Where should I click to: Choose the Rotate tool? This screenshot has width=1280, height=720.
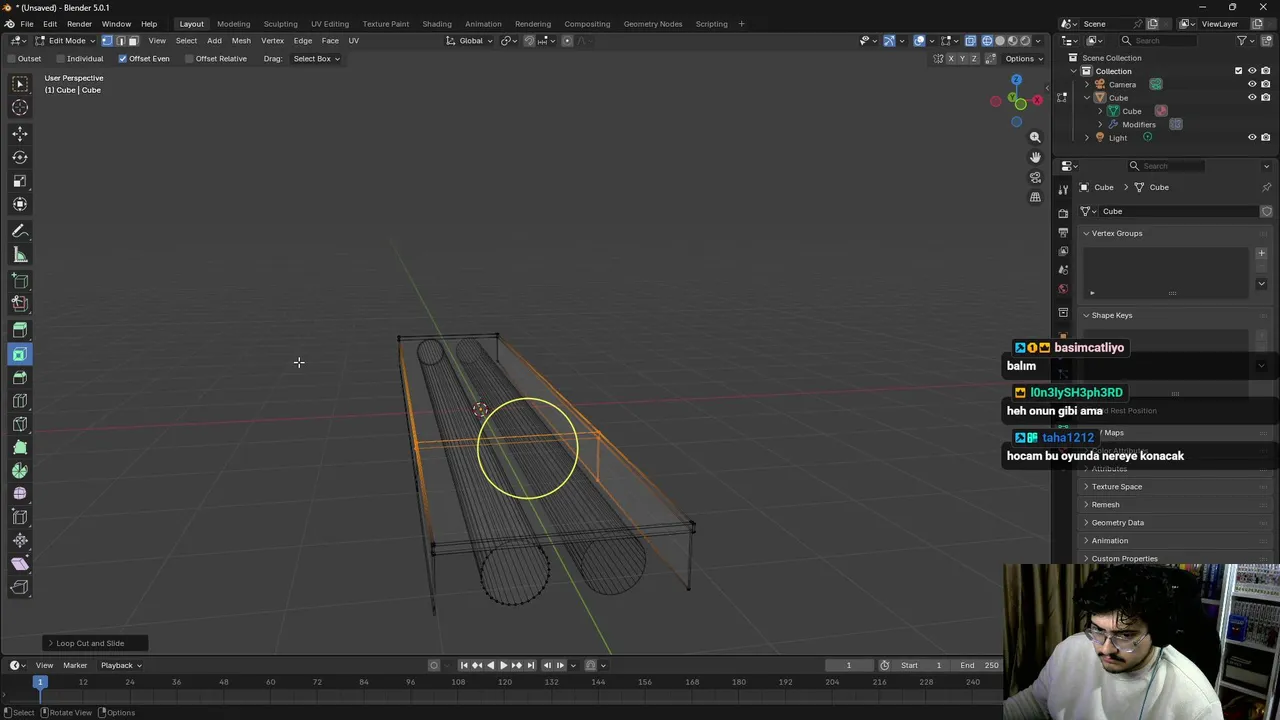coord(20,157)
